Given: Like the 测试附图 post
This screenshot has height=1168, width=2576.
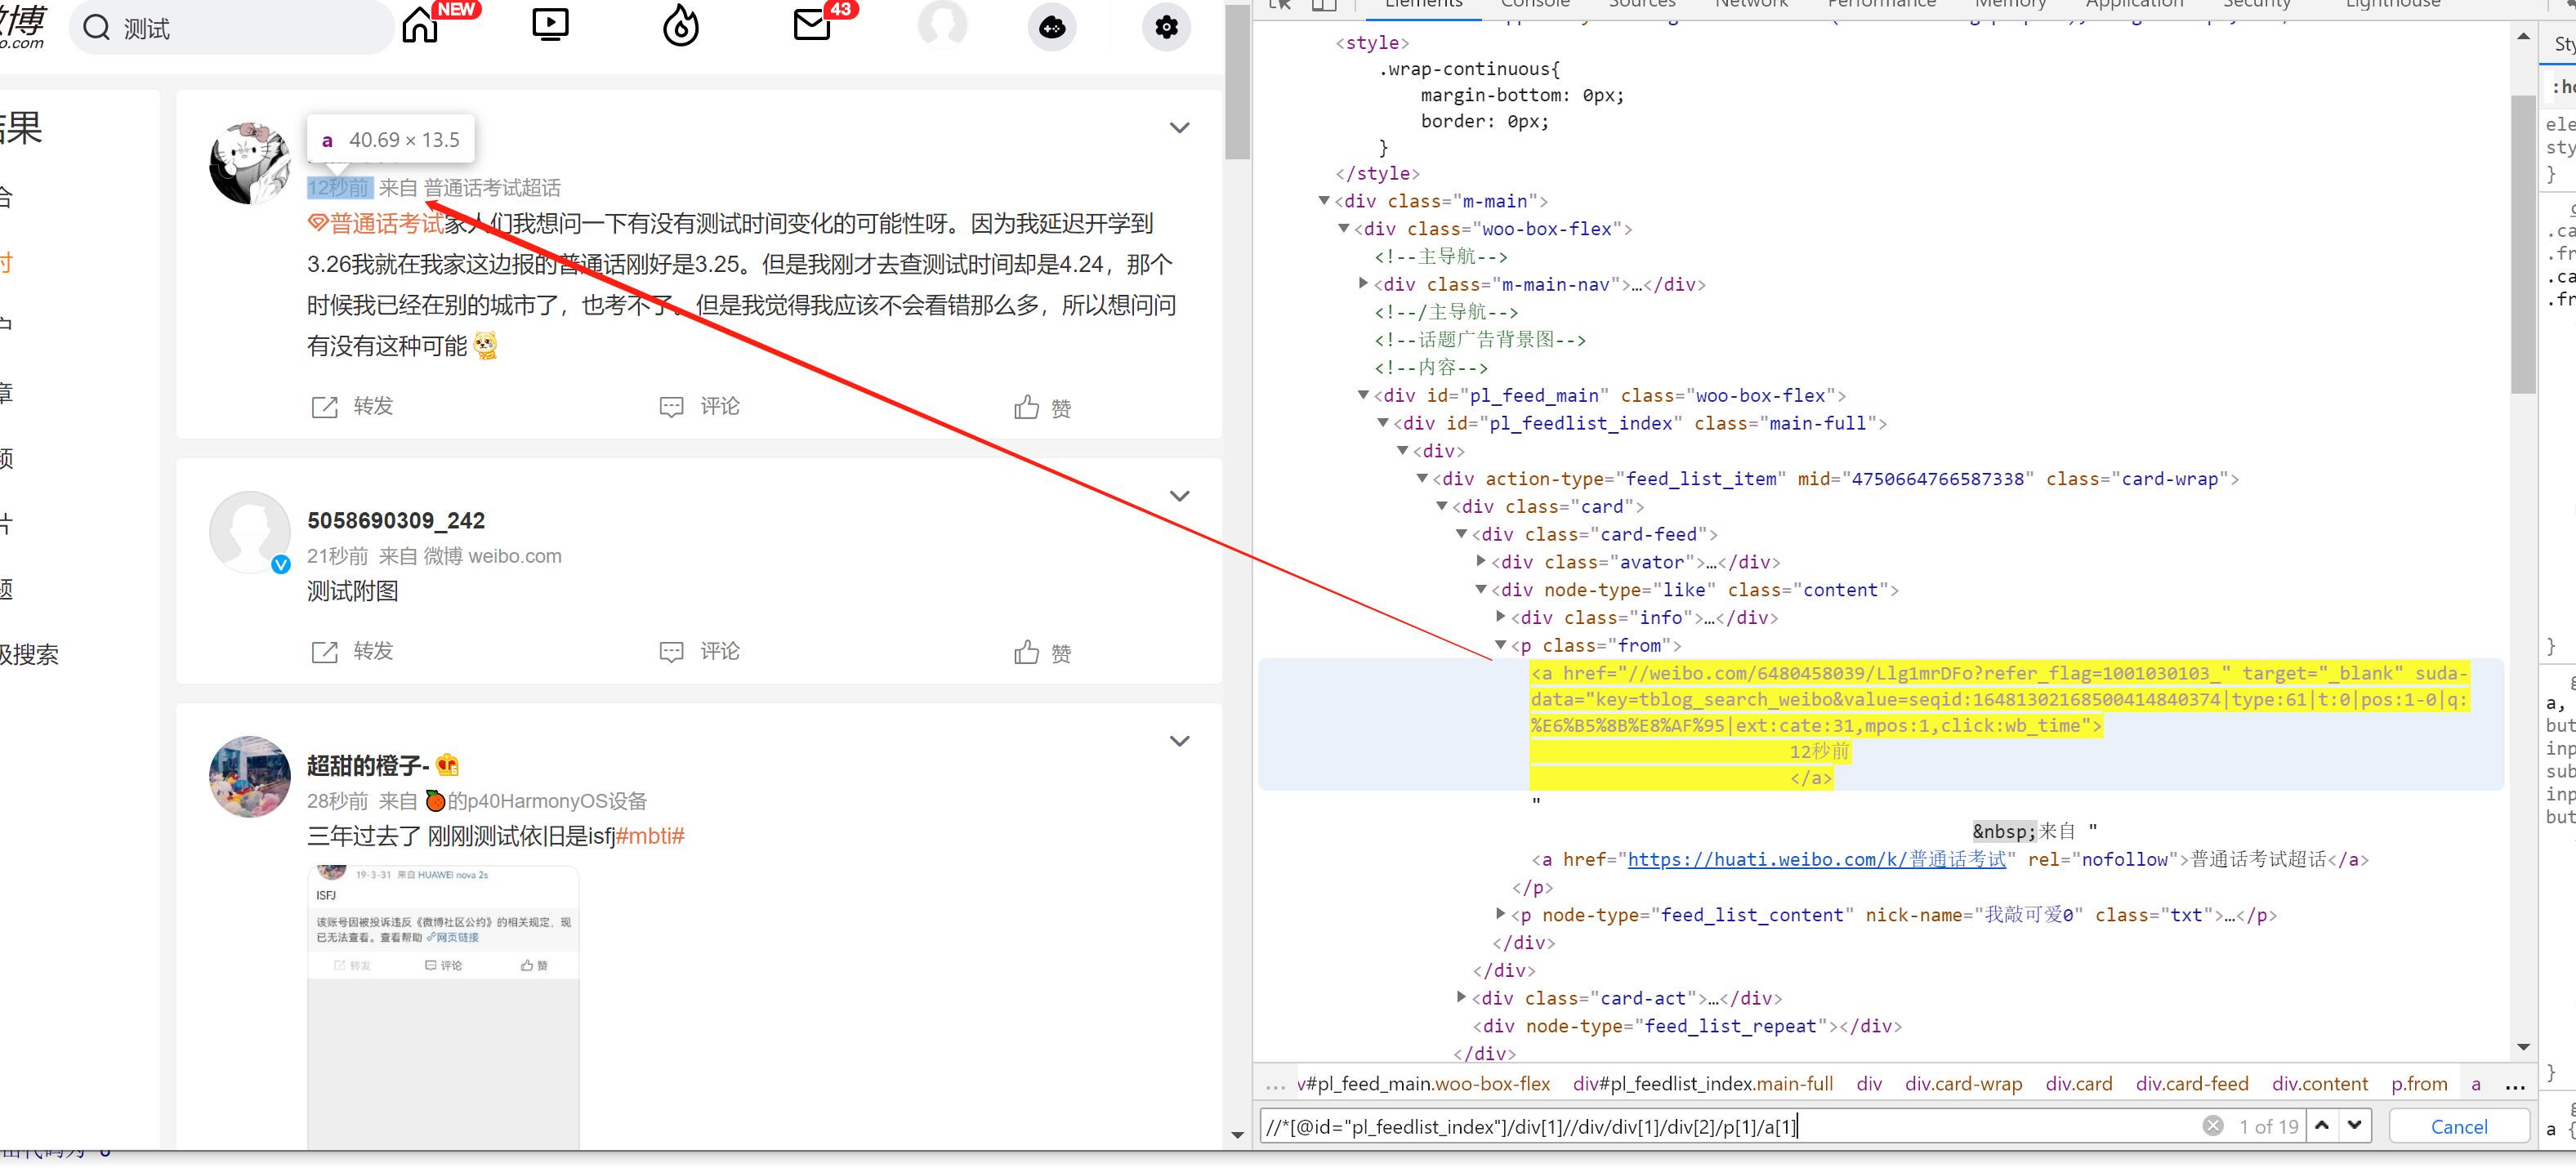Looking at the screenshot, I should pos(1027,653).
